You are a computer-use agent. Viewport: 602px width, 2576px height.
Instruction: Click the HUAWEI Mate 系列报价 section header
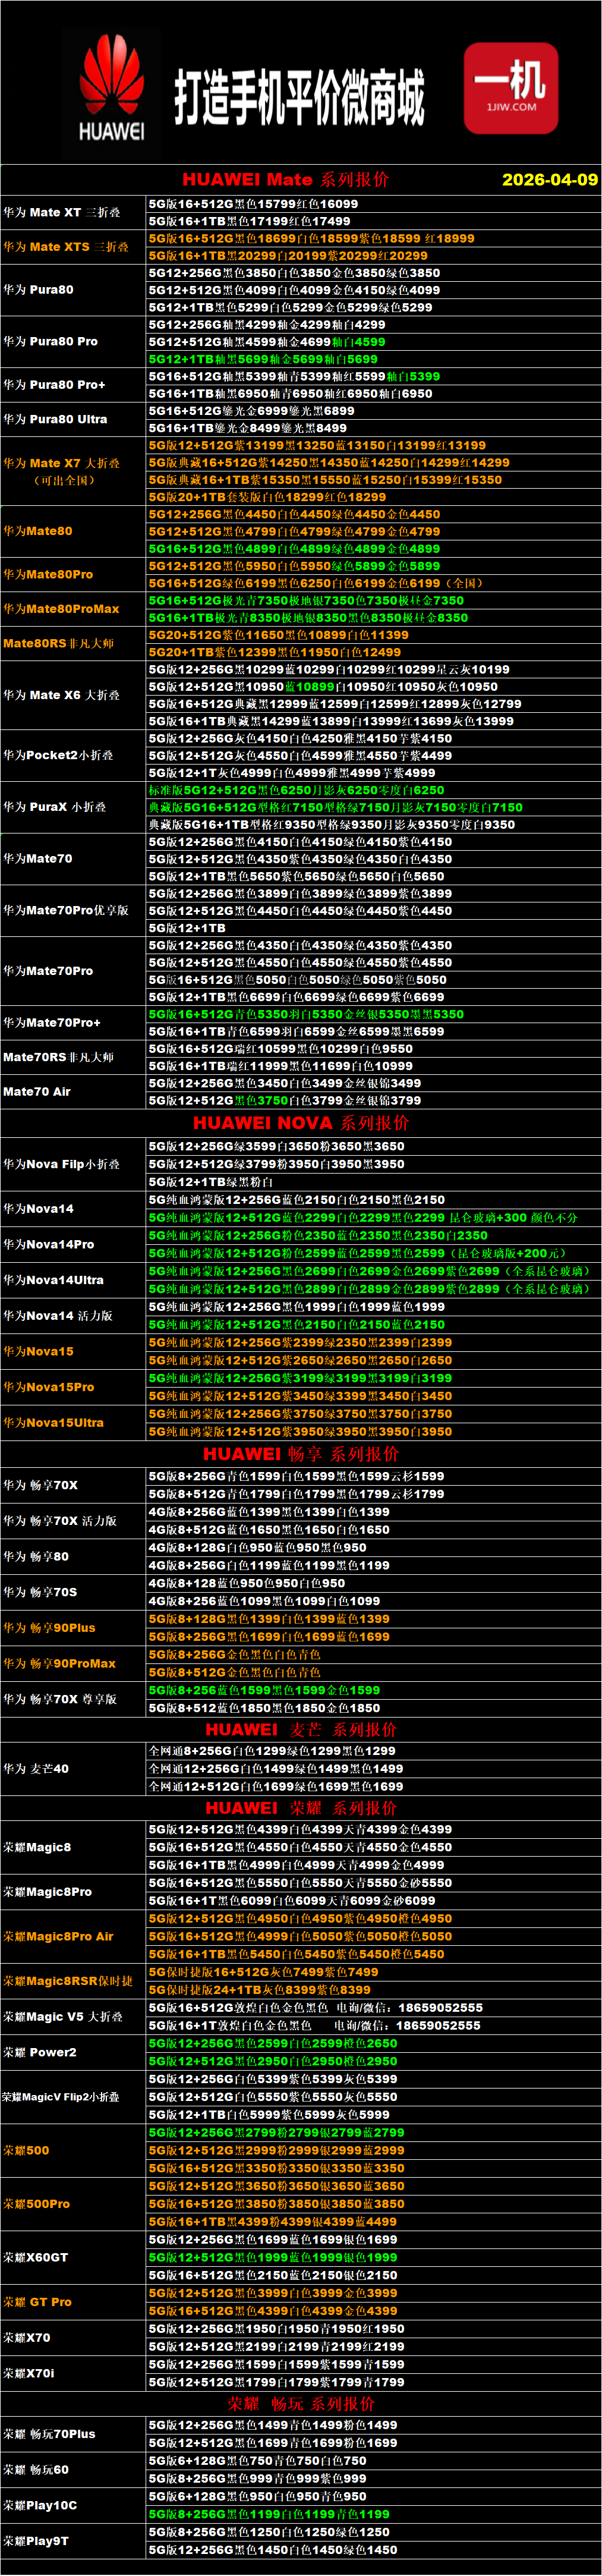(x=285, y=180)
